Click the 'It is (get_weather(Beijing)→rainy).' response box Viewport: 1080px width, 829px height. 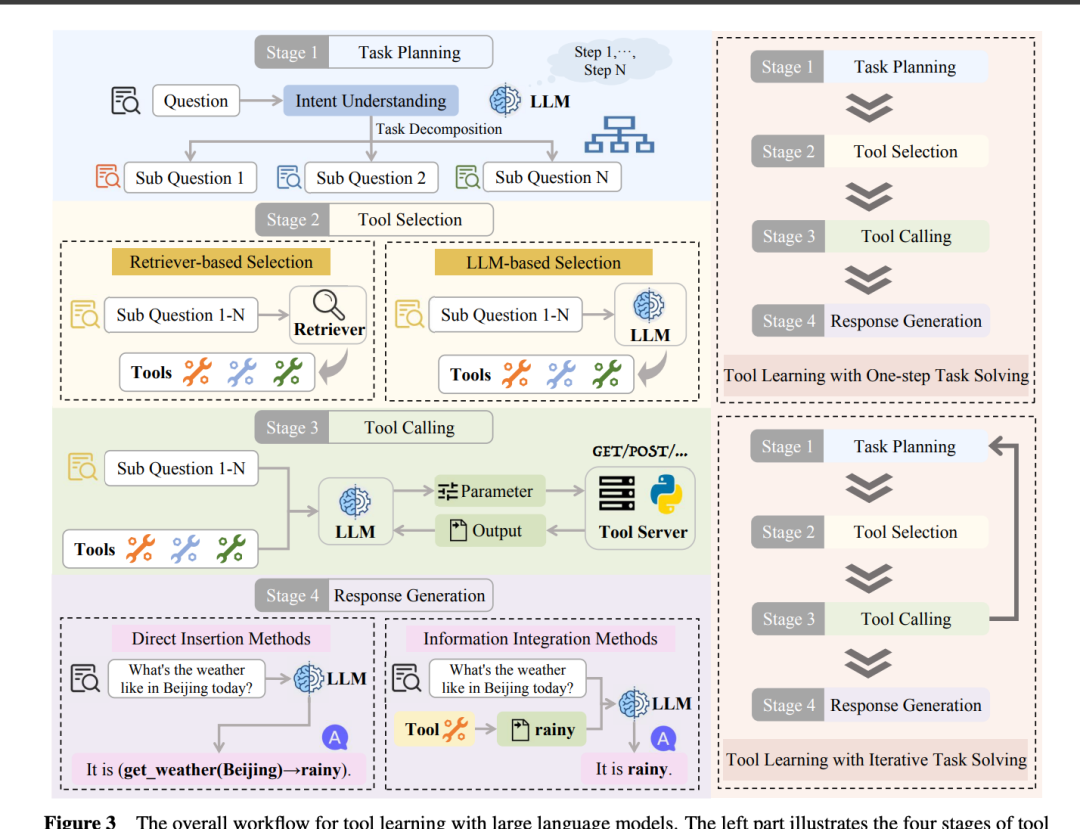(x=219, y=770)
